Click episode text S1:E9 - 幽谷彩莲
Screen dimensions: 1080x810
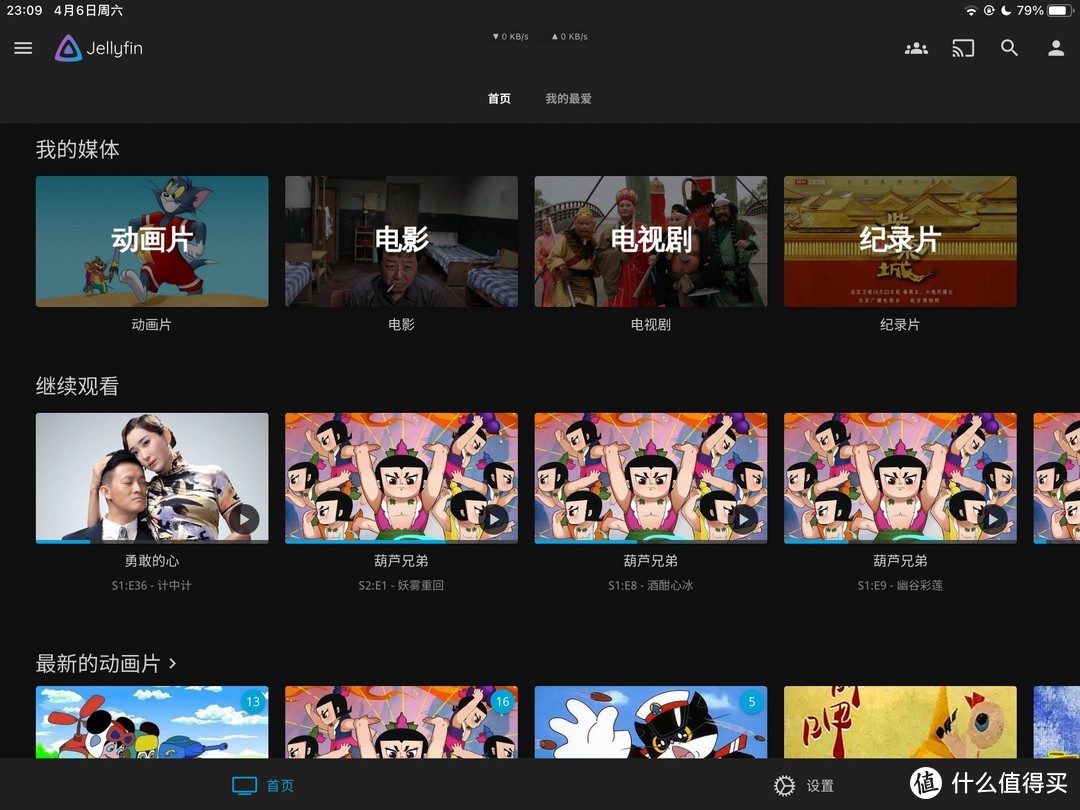pos(900,585)
